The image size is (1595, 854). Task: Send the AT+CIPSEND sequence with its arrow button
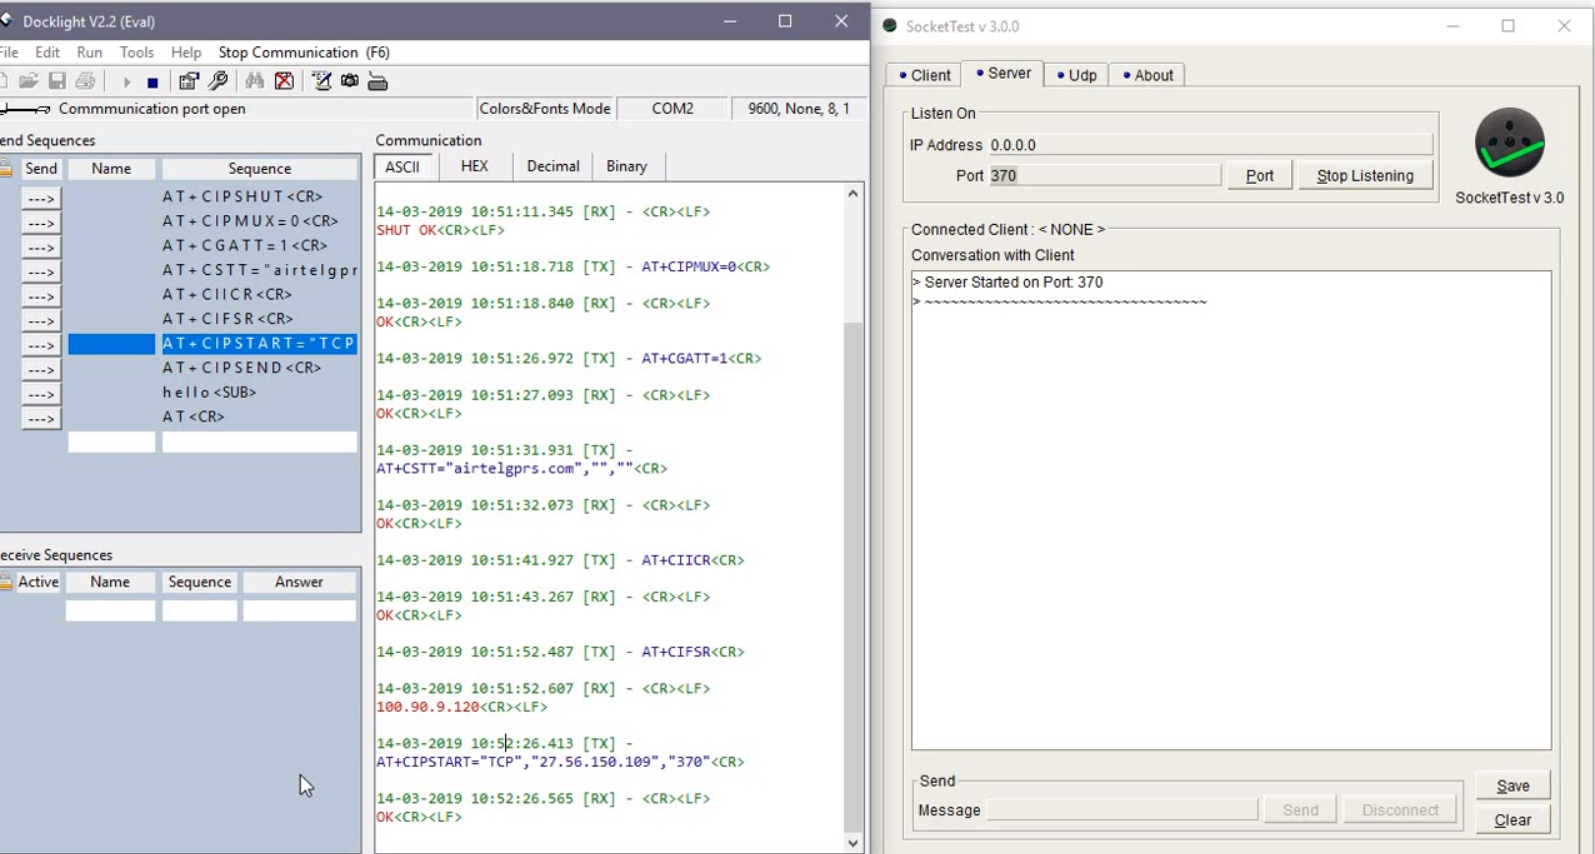click(41, 369)
